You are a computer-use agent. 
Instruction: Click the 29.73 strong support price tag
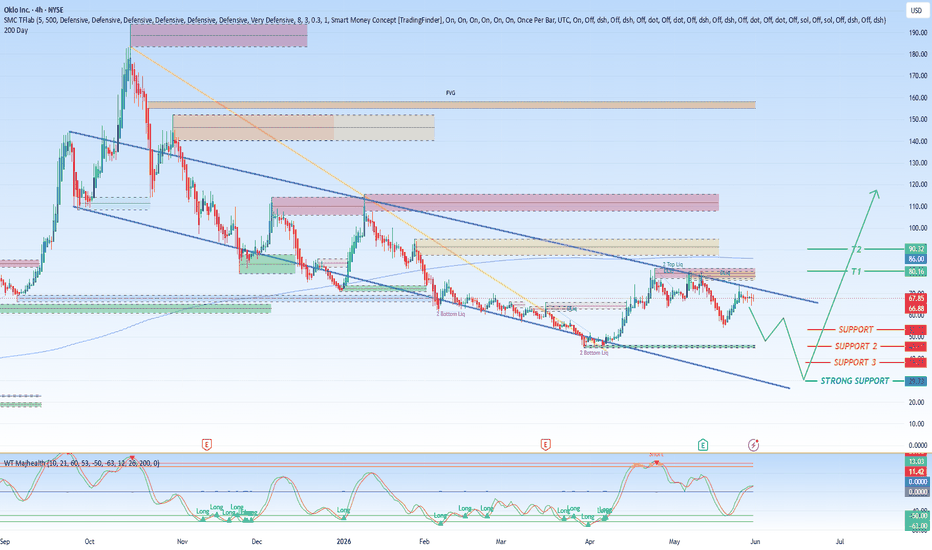tap(916, 381)
